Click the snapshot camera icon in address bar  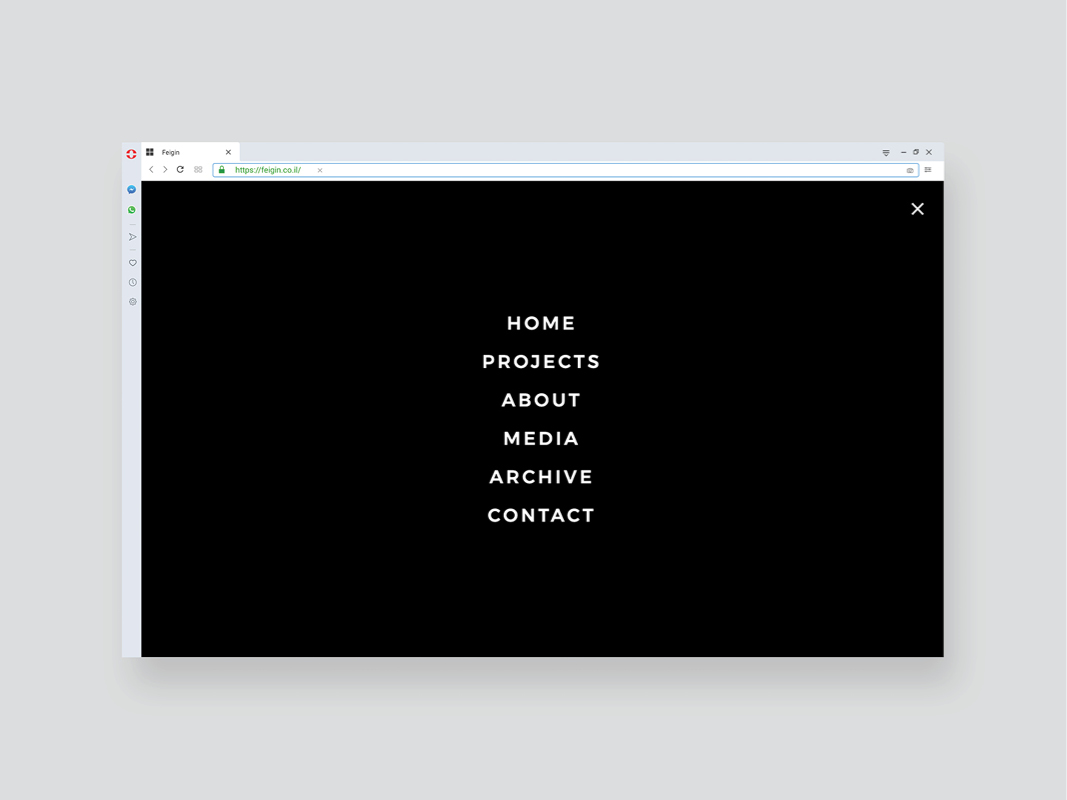(x=910, y=170)
